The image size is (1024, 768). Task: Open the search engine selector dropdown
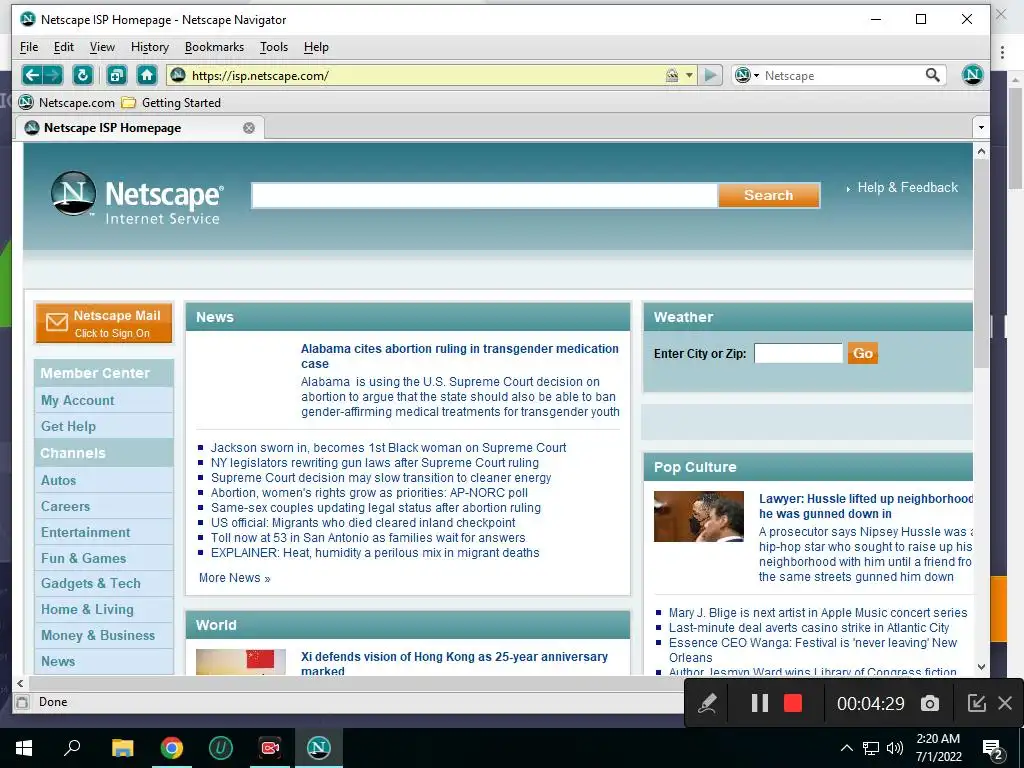(x=747, y=76)
